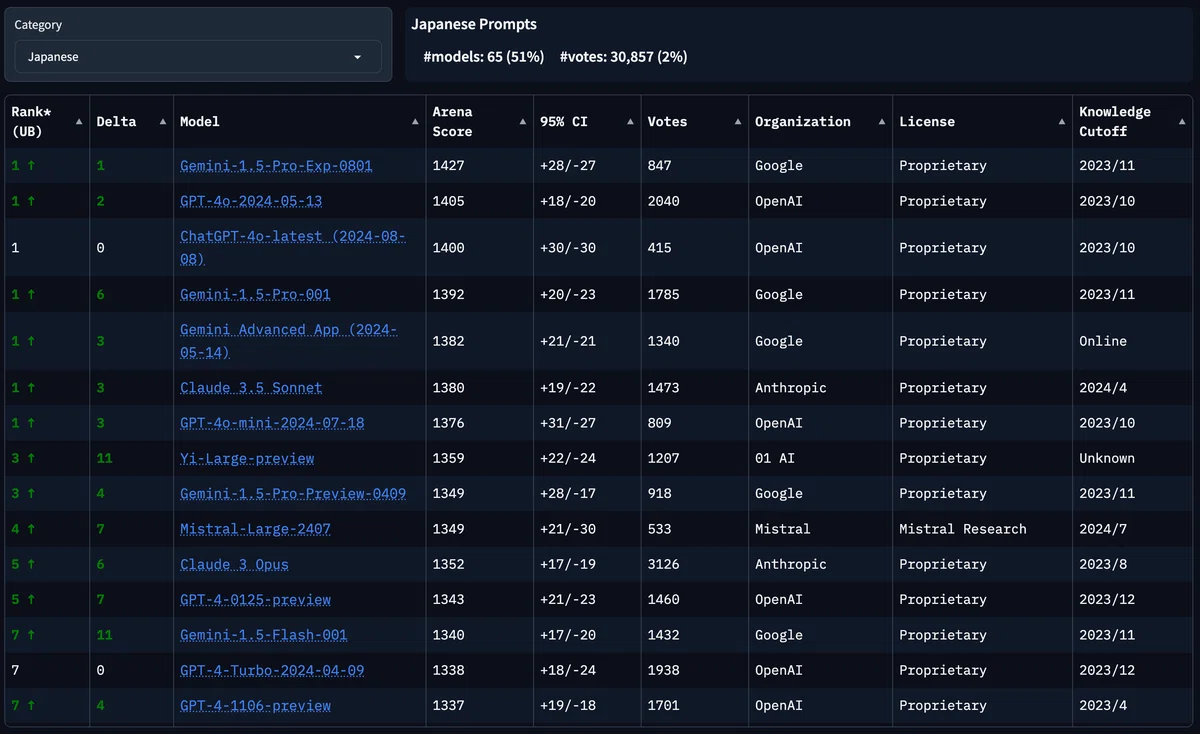
Task: Sort table by Votes column arrow
Action: point(737,121)
